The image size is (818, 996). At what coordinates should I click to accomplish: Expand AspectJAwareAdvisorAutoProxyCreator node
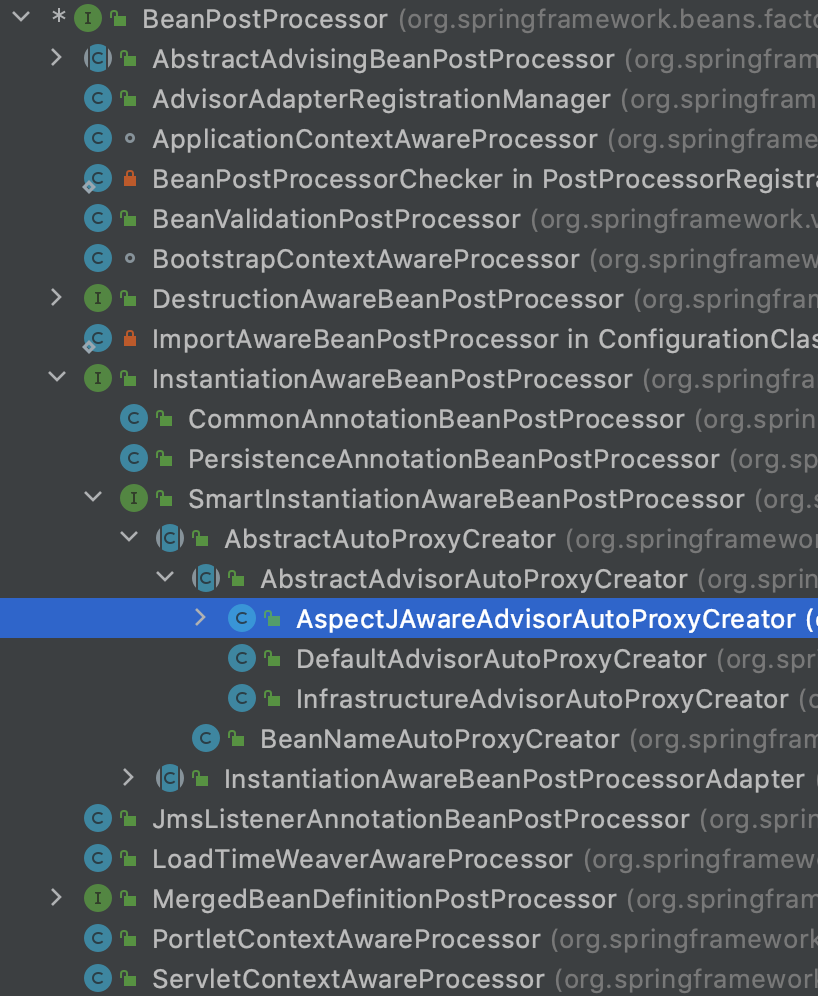(201, 617)
